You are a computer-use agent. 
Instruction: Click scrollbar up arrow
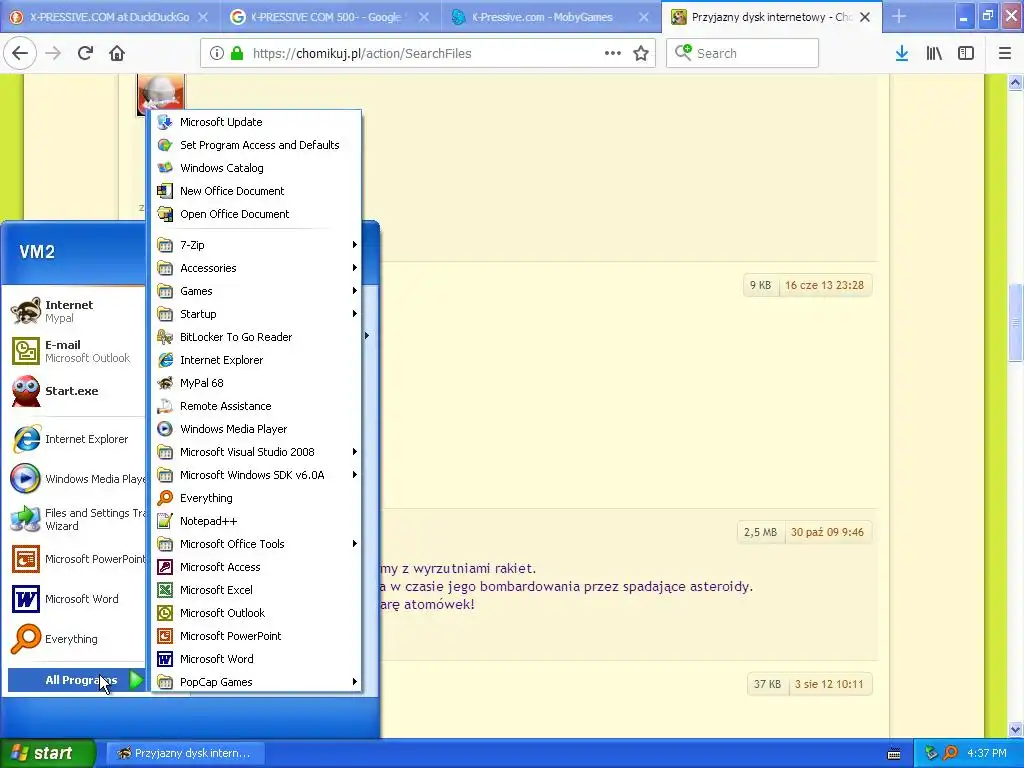tap(1015, 82)
